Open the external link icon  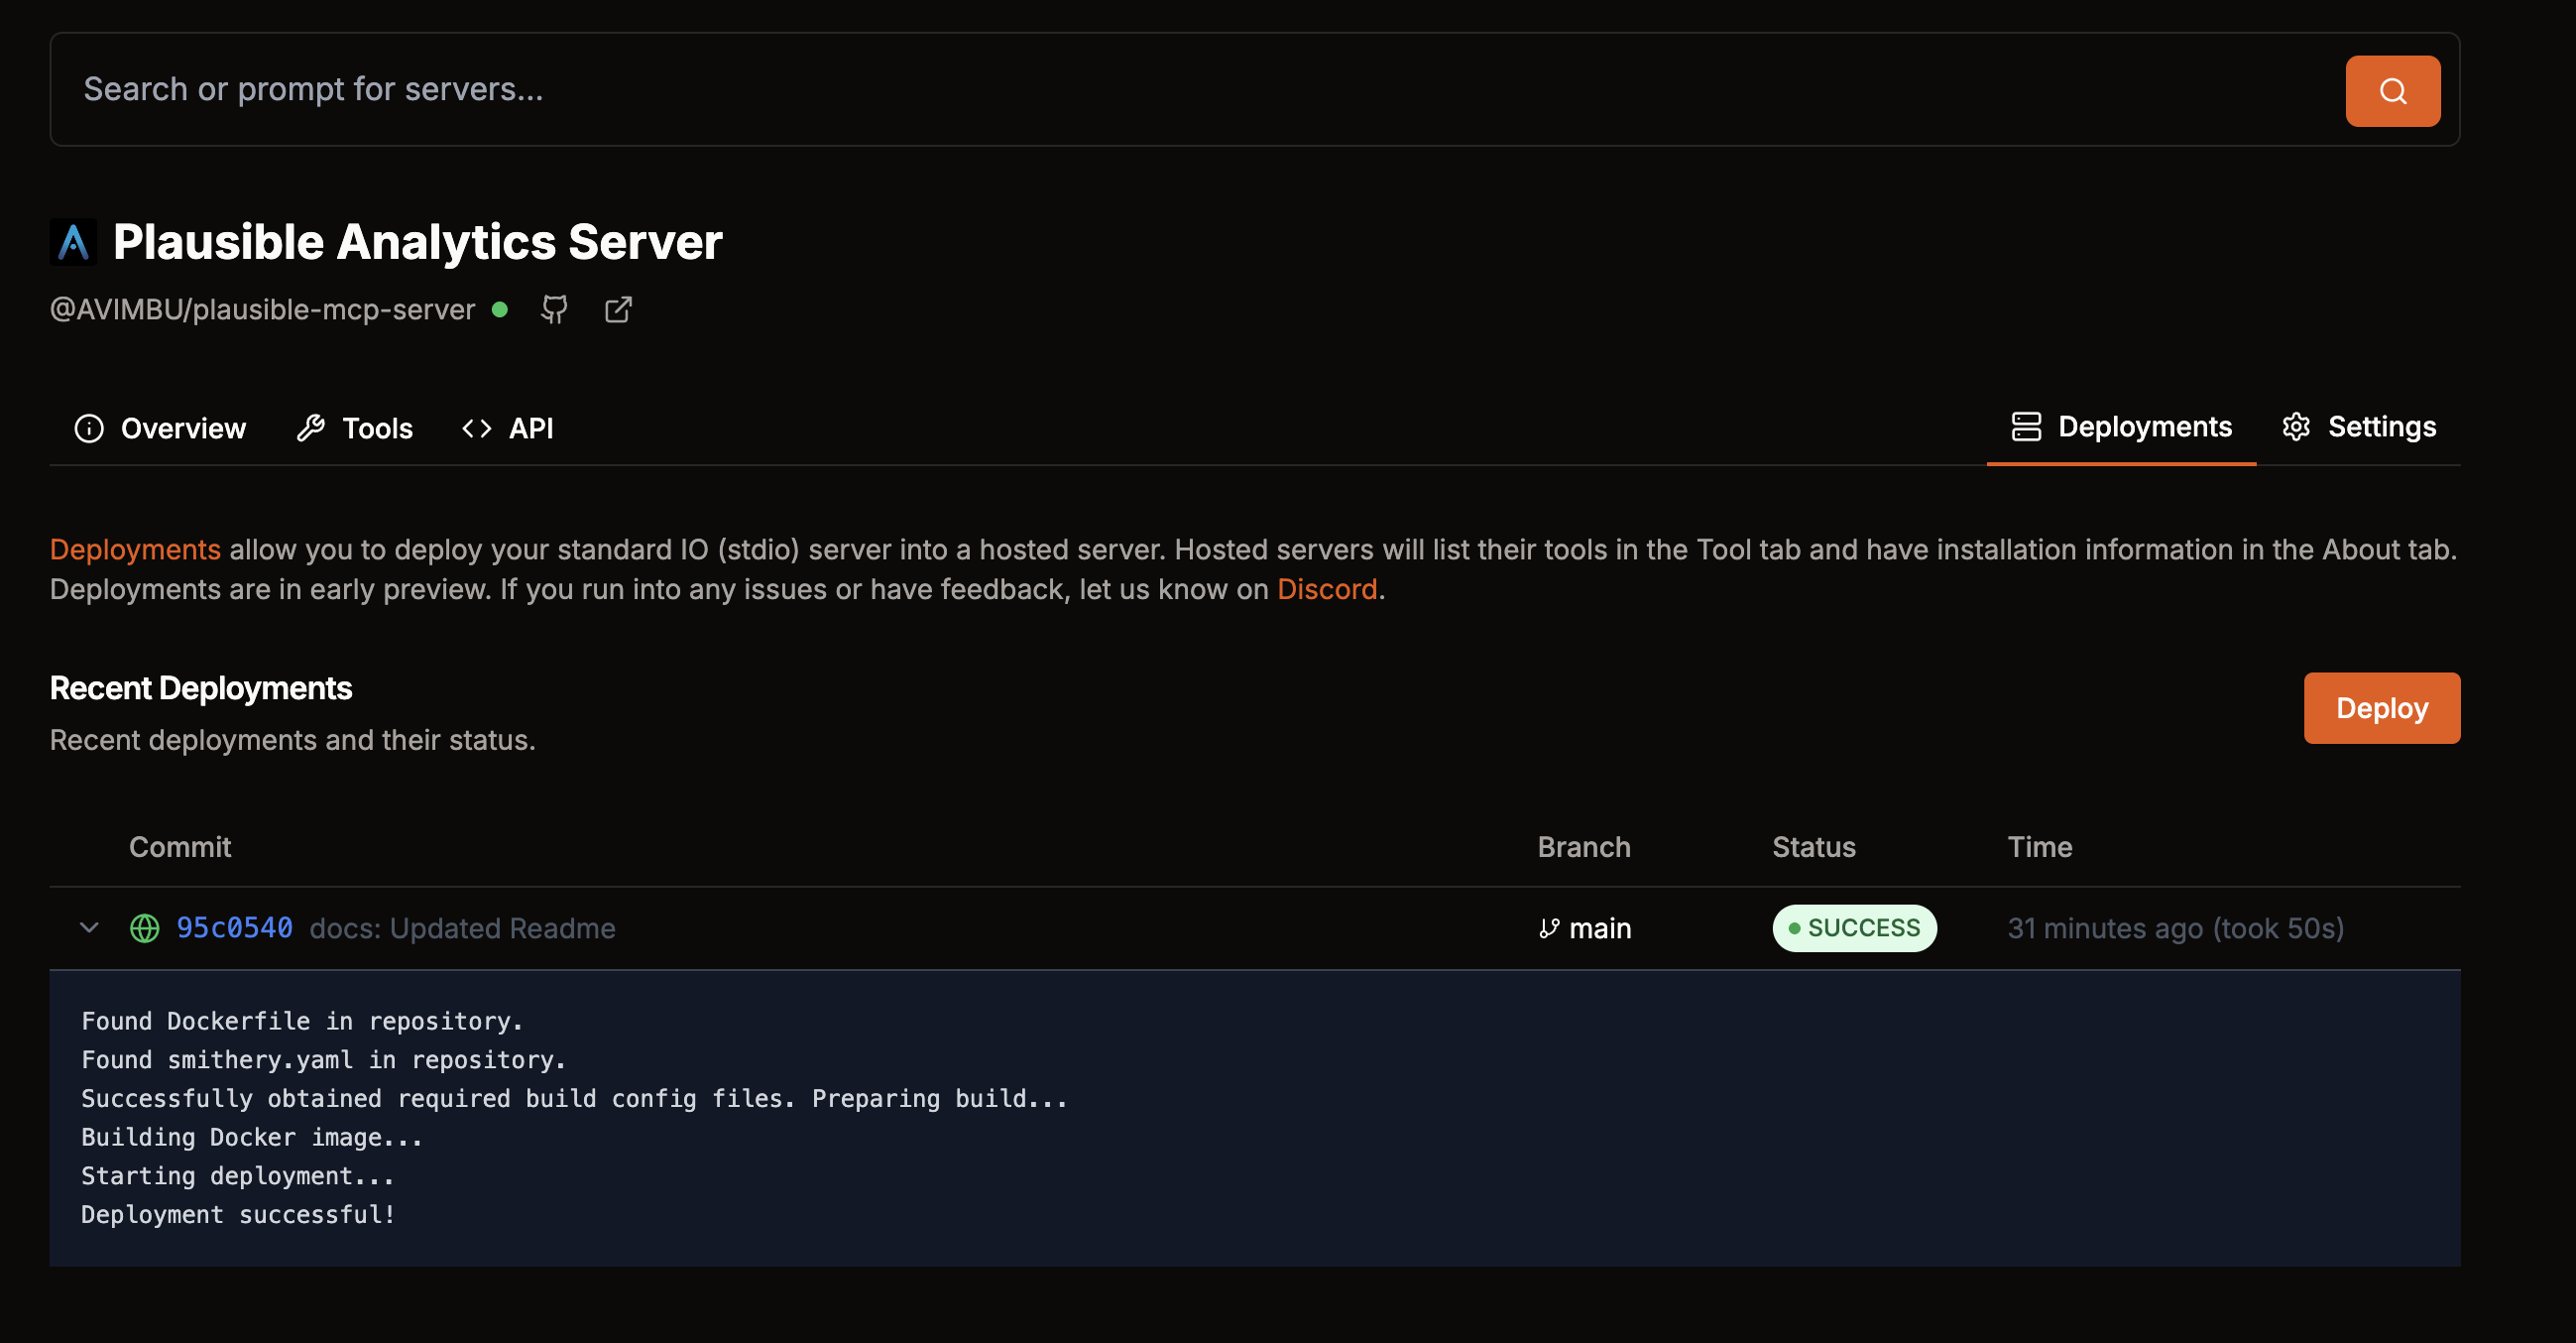click(x=618, y=310)
